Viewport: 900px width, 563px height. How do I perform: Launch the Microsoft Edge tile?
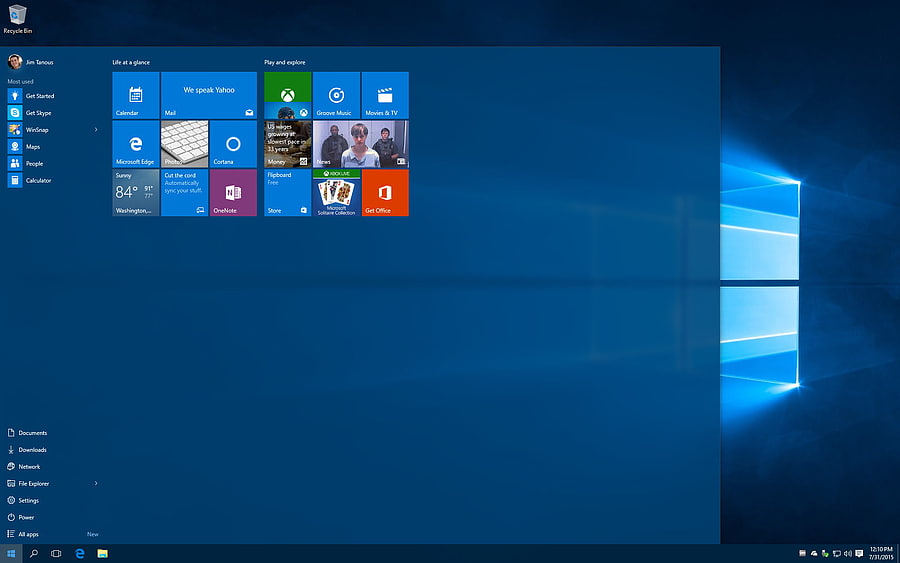tap(135, 144)
